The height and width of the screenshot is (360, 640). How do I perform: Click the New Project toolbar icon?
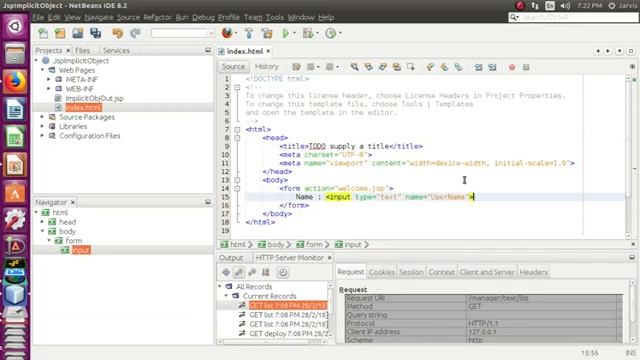tap(60, 33)
